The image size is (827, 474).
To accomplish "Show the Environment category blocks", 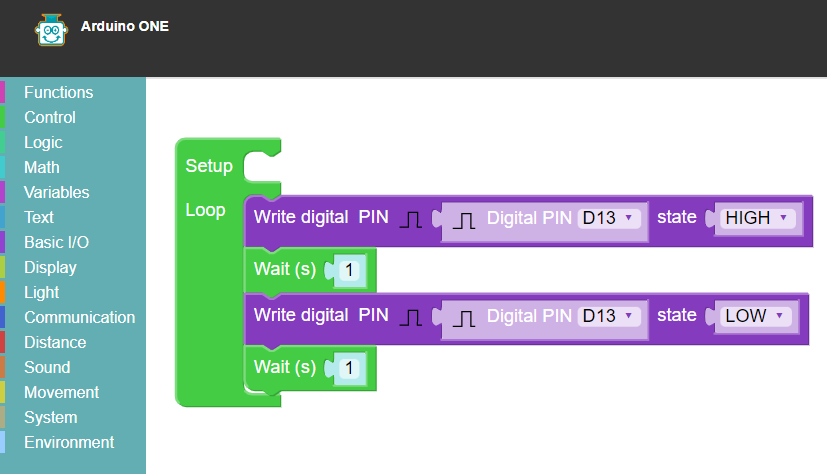I will tap(69, 442).
